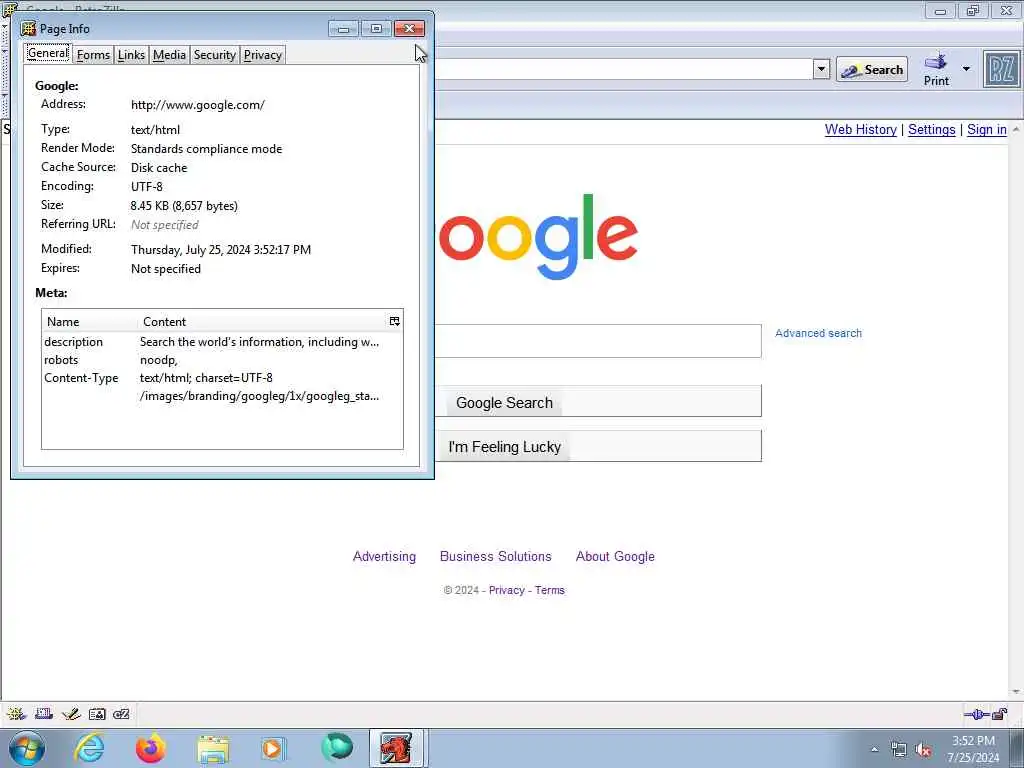1024x768 pixels.
Task: Open Windows Explorer folder taskbar icon
Action: 213,749
